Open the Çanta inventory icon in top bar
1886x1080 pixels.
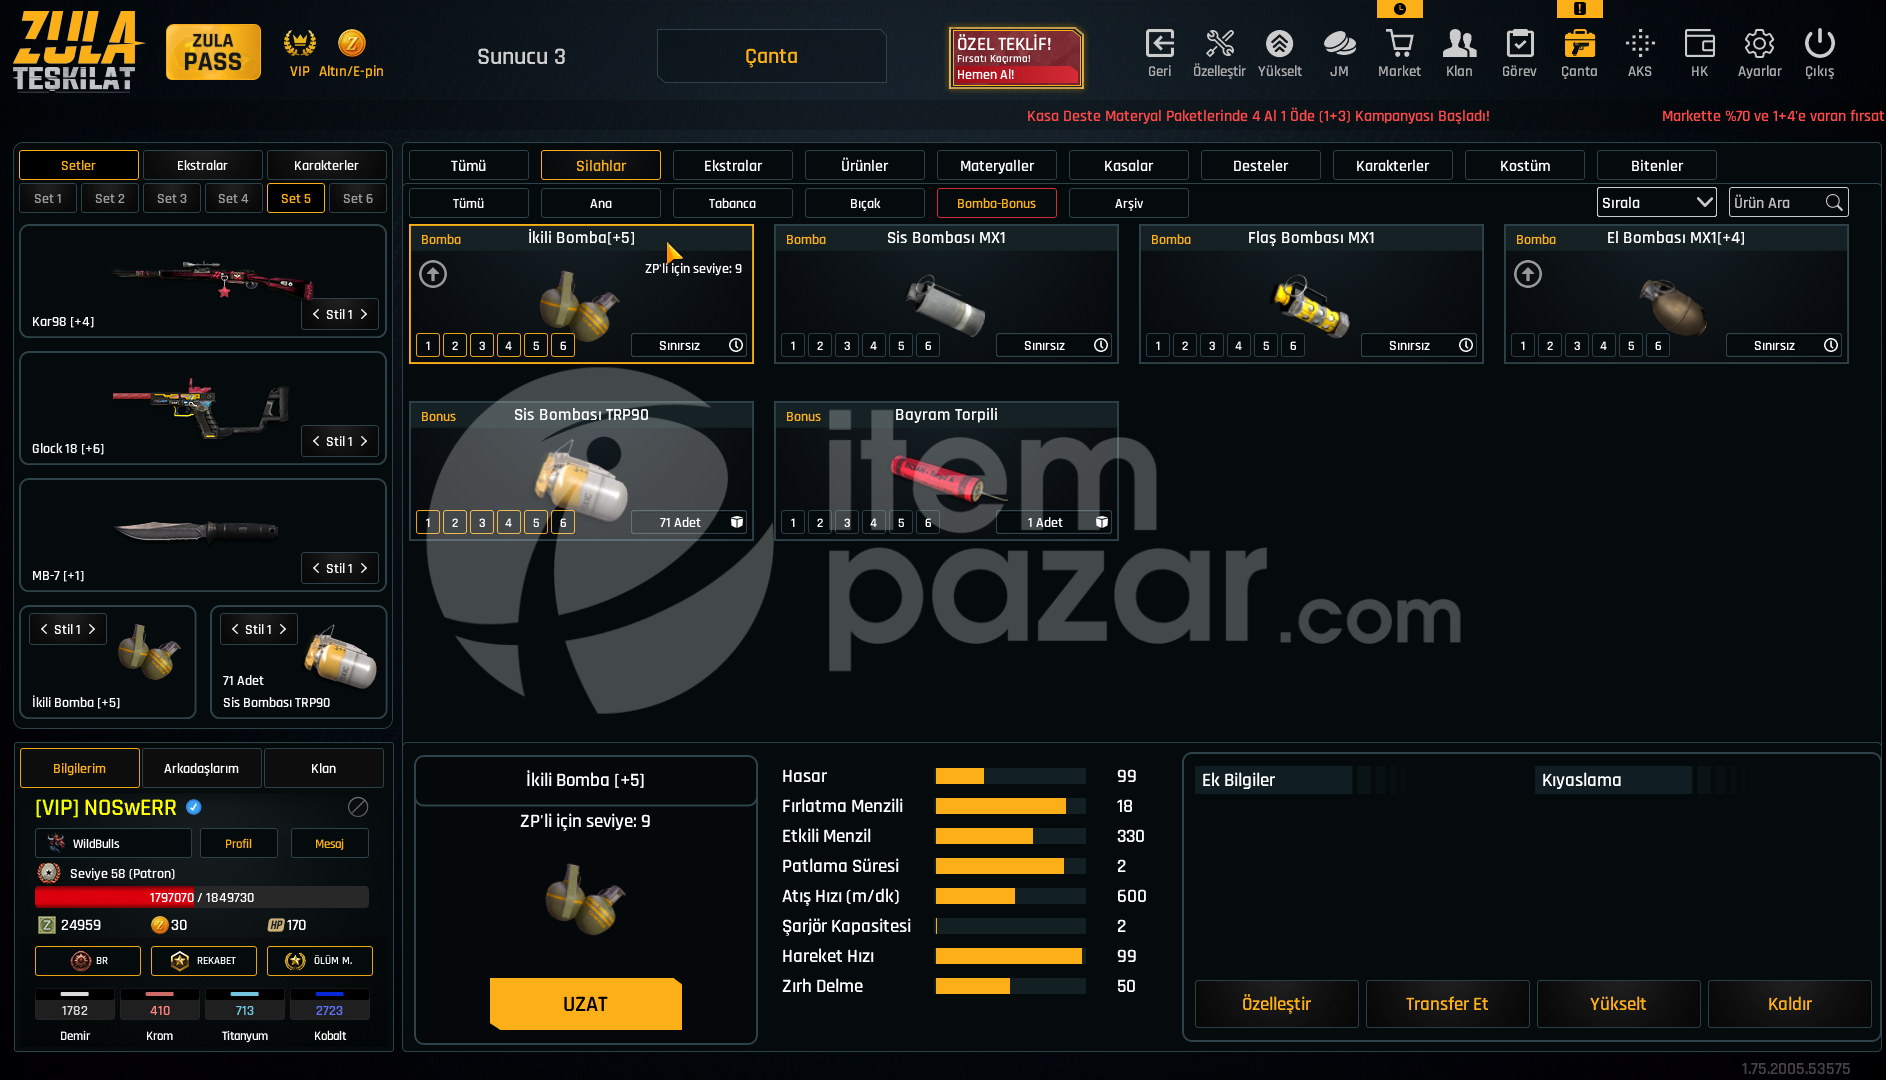coord(1579,44)
